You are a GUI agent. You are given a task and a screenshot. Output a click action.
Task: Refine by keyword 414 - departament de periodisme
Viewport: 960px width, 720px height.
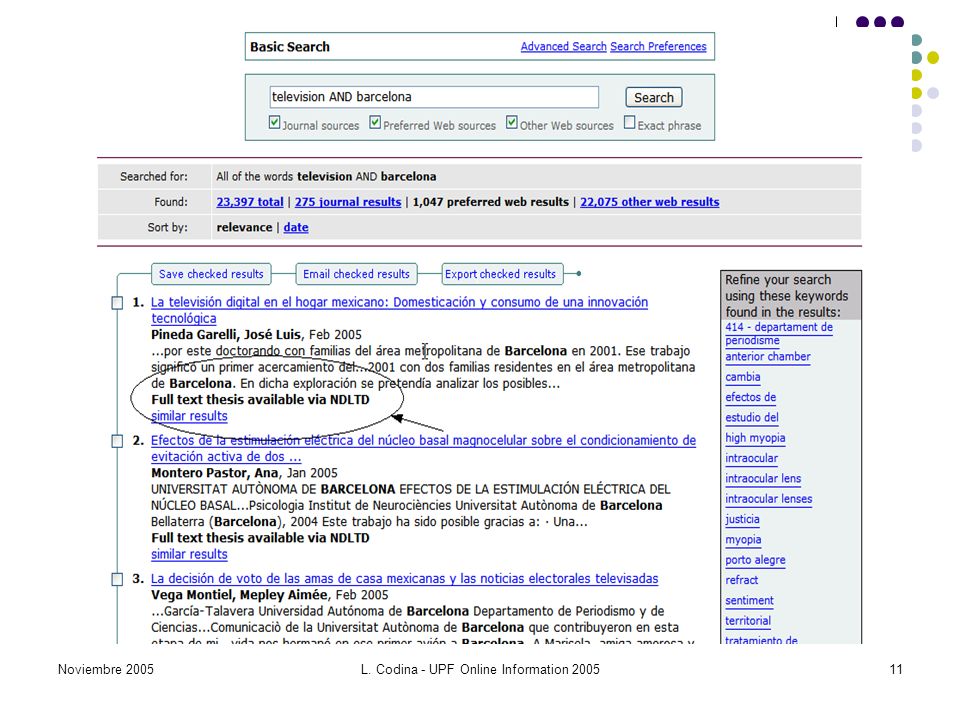(779, 334)
